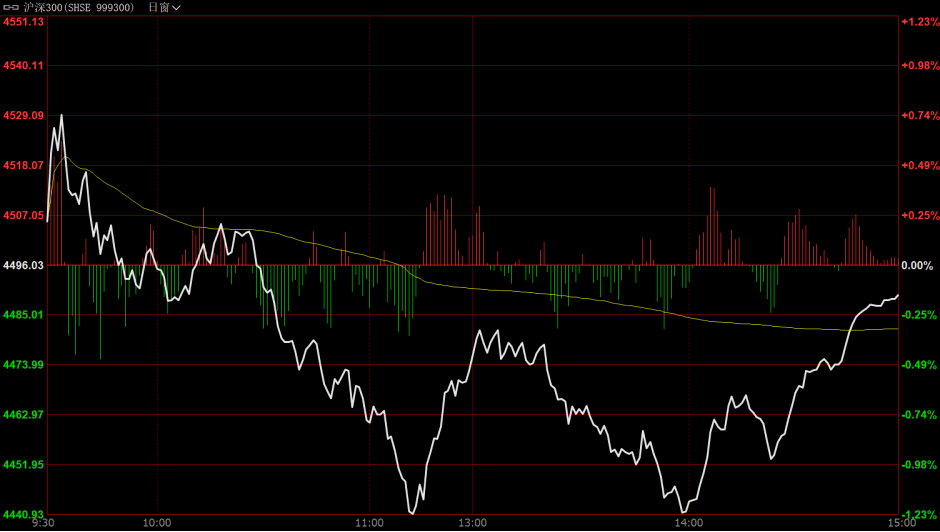Select the 4473.99 price axis label
This screenshot has height=532, width=940.
point(24,365)
